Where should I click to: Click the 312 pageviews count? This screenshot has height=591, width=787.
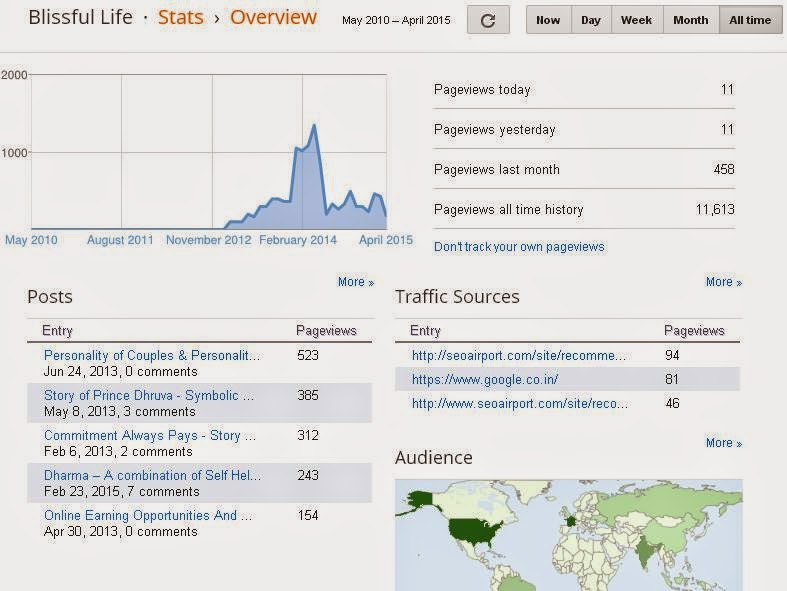click(x=308, y=435)
